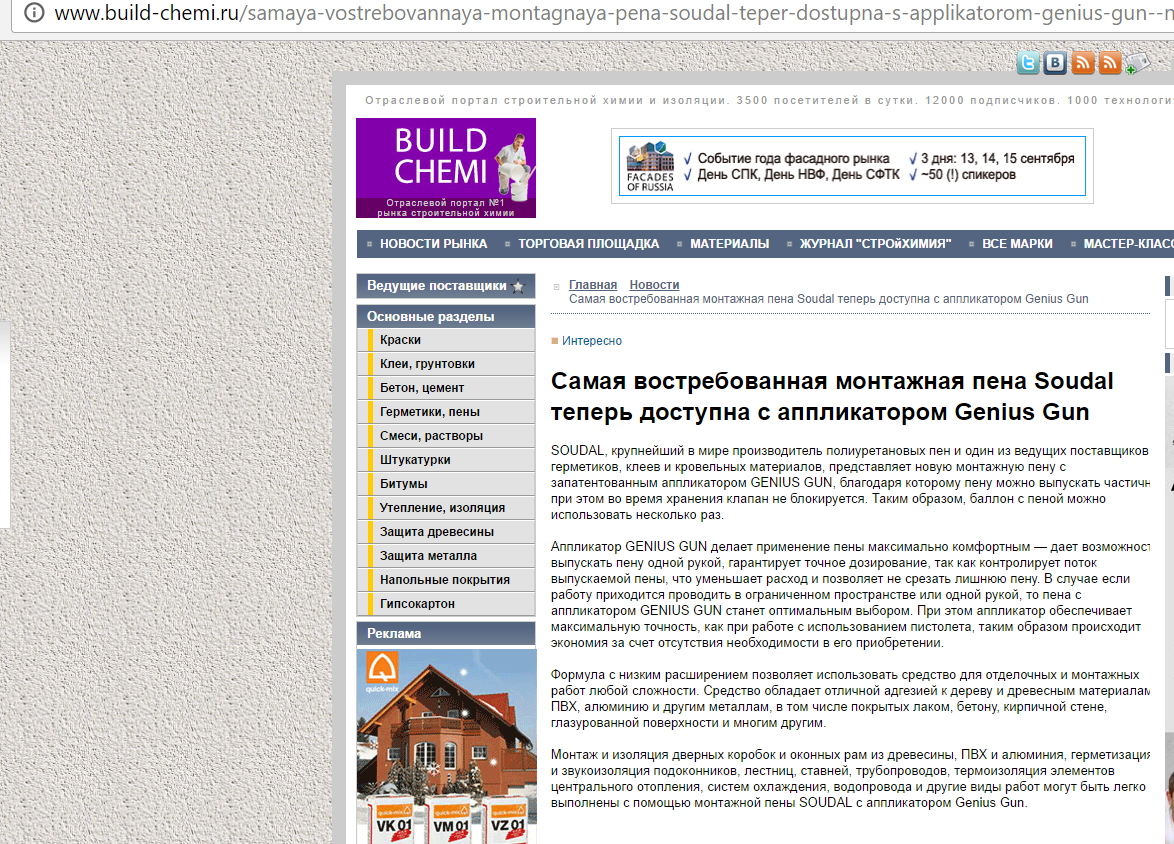Click the Основные разделы sidebar header
Screen dimensions: 1174x844
(x=446, y=317)
